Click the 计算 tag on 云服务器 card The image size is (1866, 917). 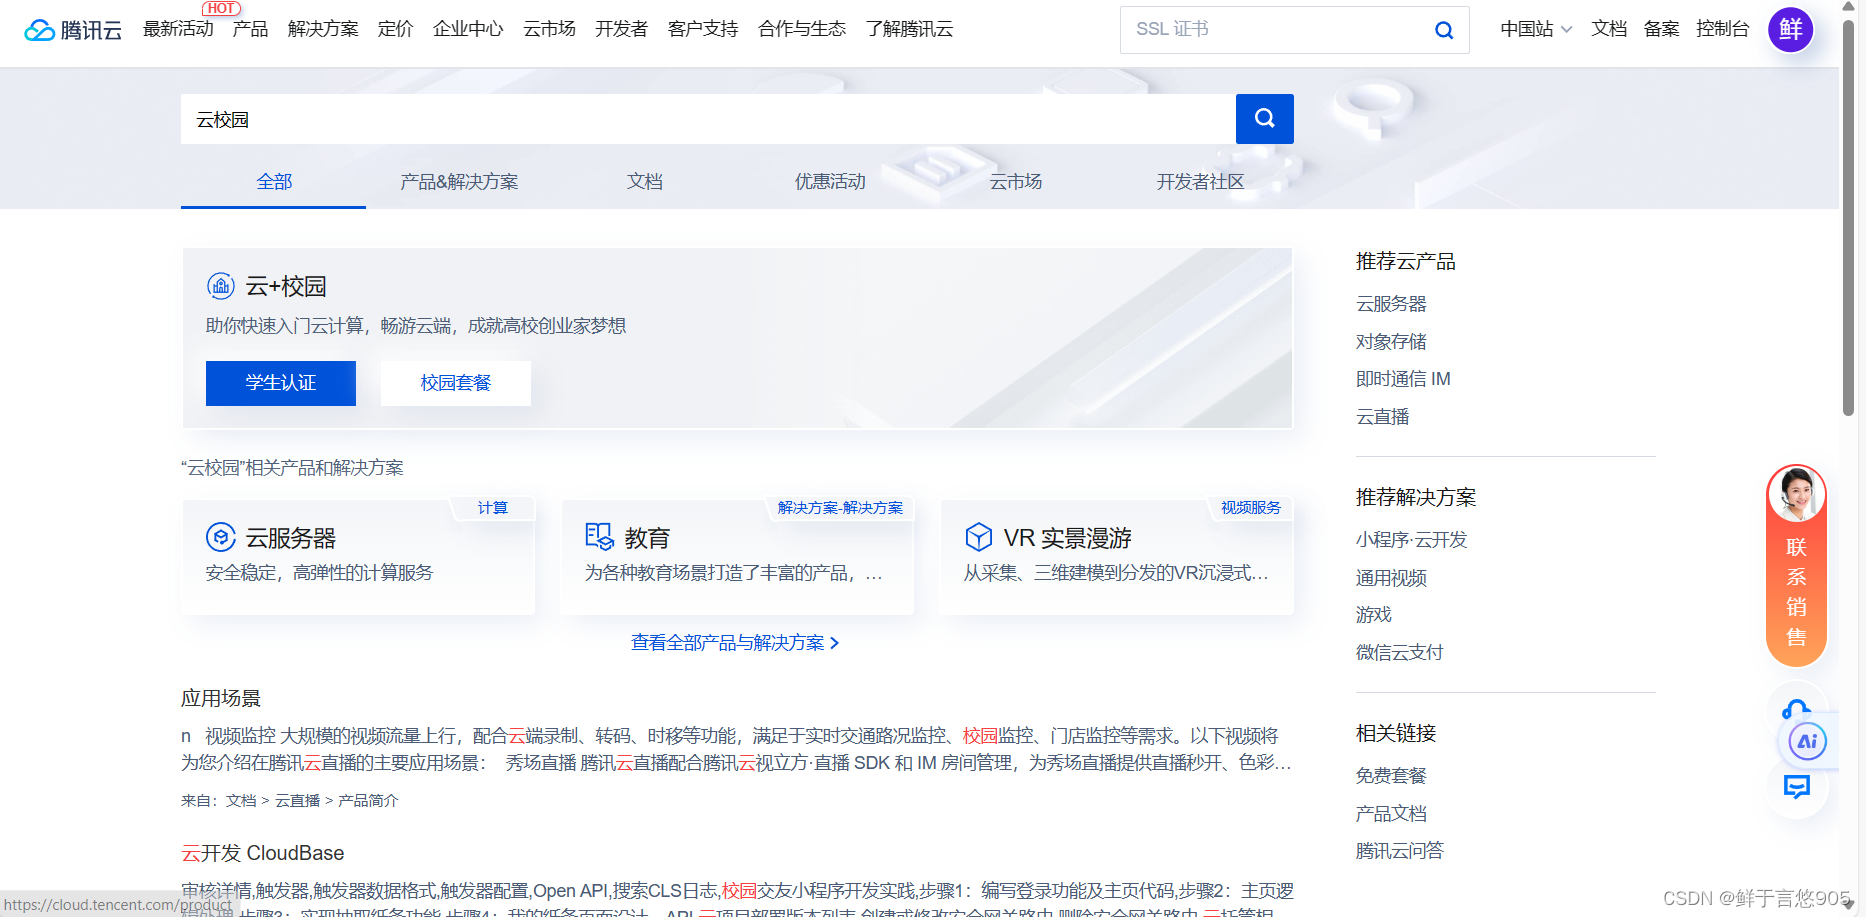pos(492,508)
